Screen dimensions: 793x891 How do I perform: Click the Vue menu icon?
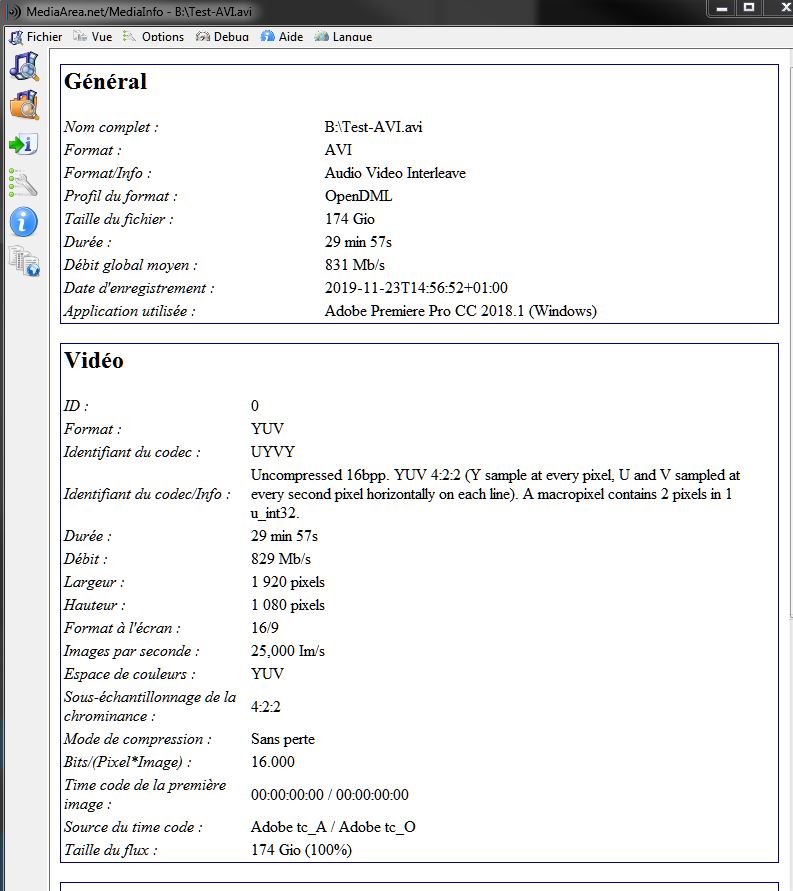pos(80,36)
